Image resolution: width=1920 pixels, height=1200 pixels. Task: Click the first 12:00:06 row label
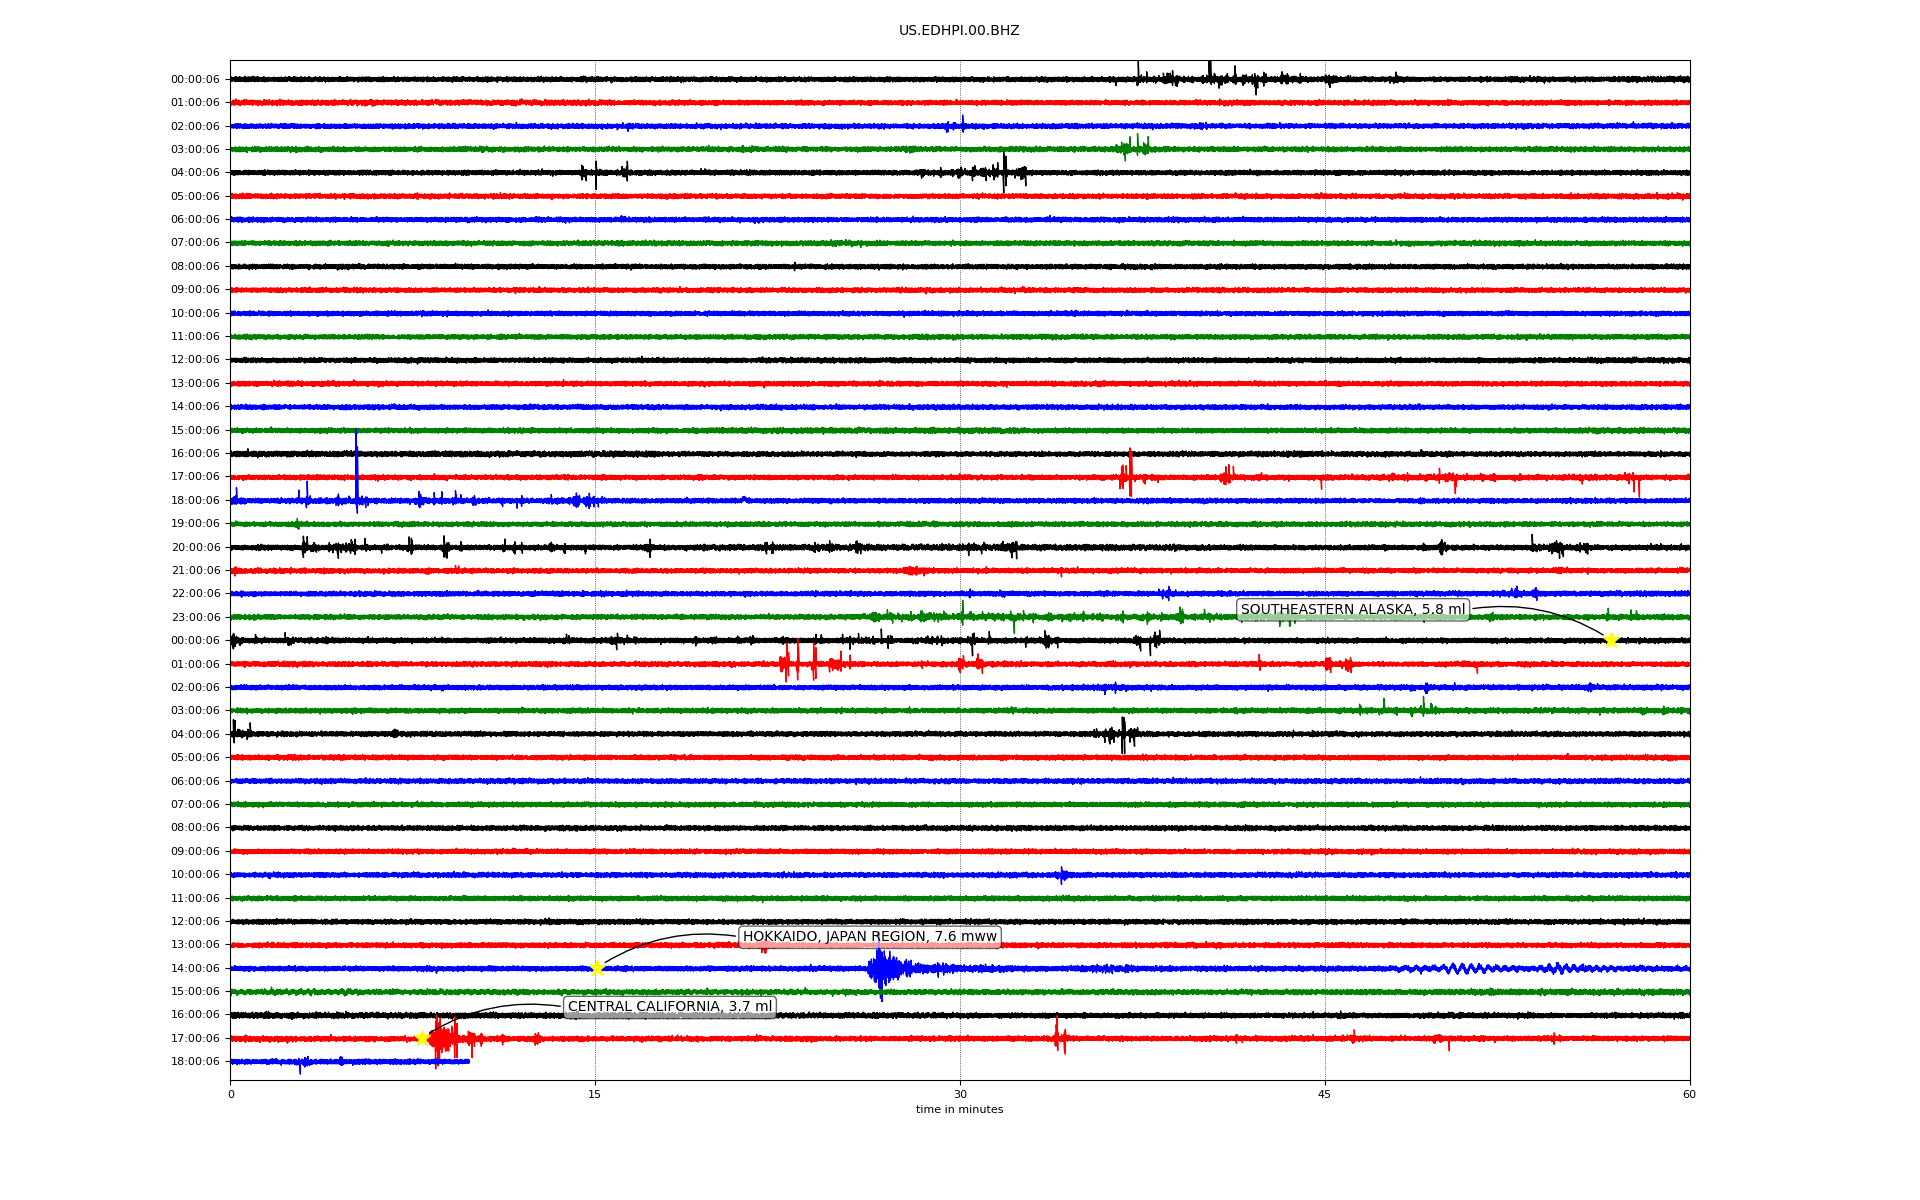click(x=195, y=360)
